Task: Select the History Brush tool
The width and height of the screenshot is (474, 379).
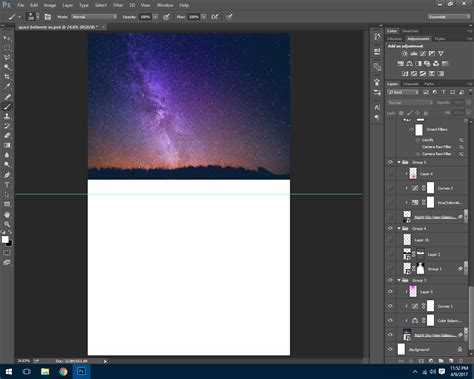Action: pos(7,126)
